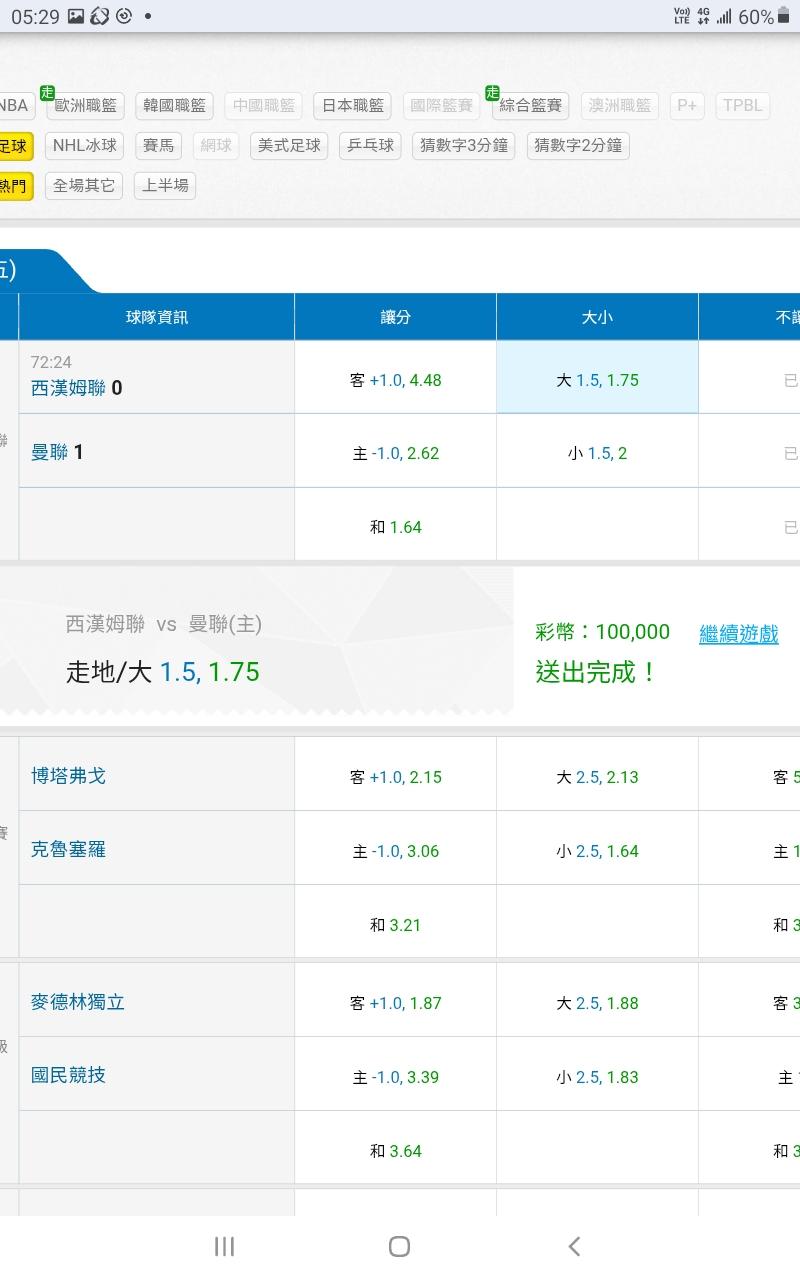Switch to 全場其它 bet type
The image size is (800, 1280).
(84, 185)
